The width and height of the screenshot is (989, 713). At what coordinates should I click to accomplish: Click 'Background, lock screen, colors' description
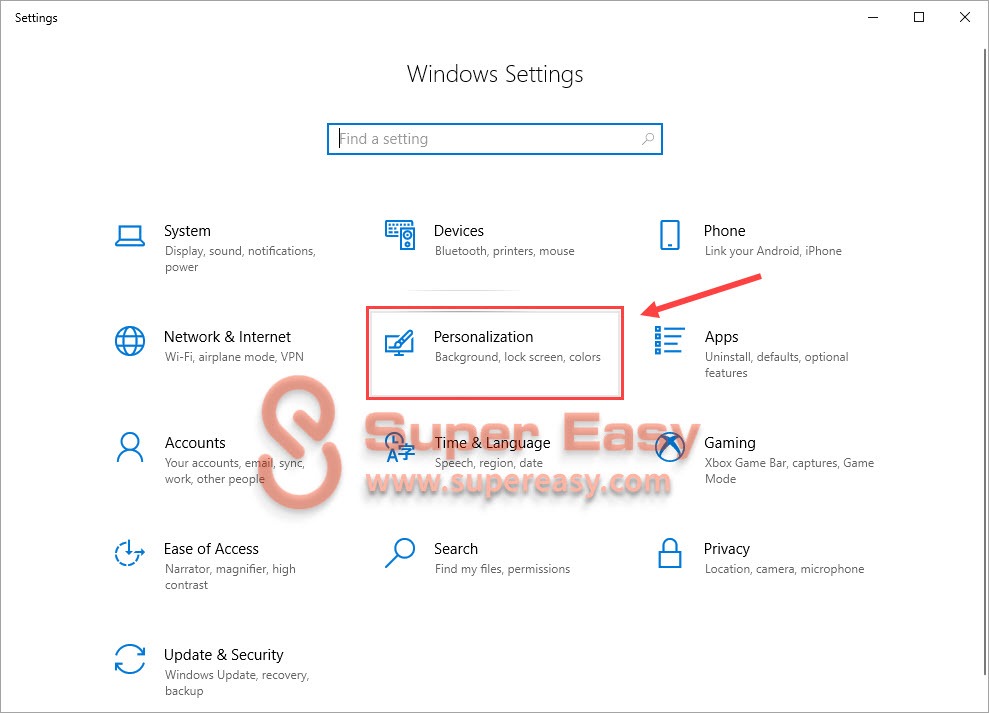point(518,357)
